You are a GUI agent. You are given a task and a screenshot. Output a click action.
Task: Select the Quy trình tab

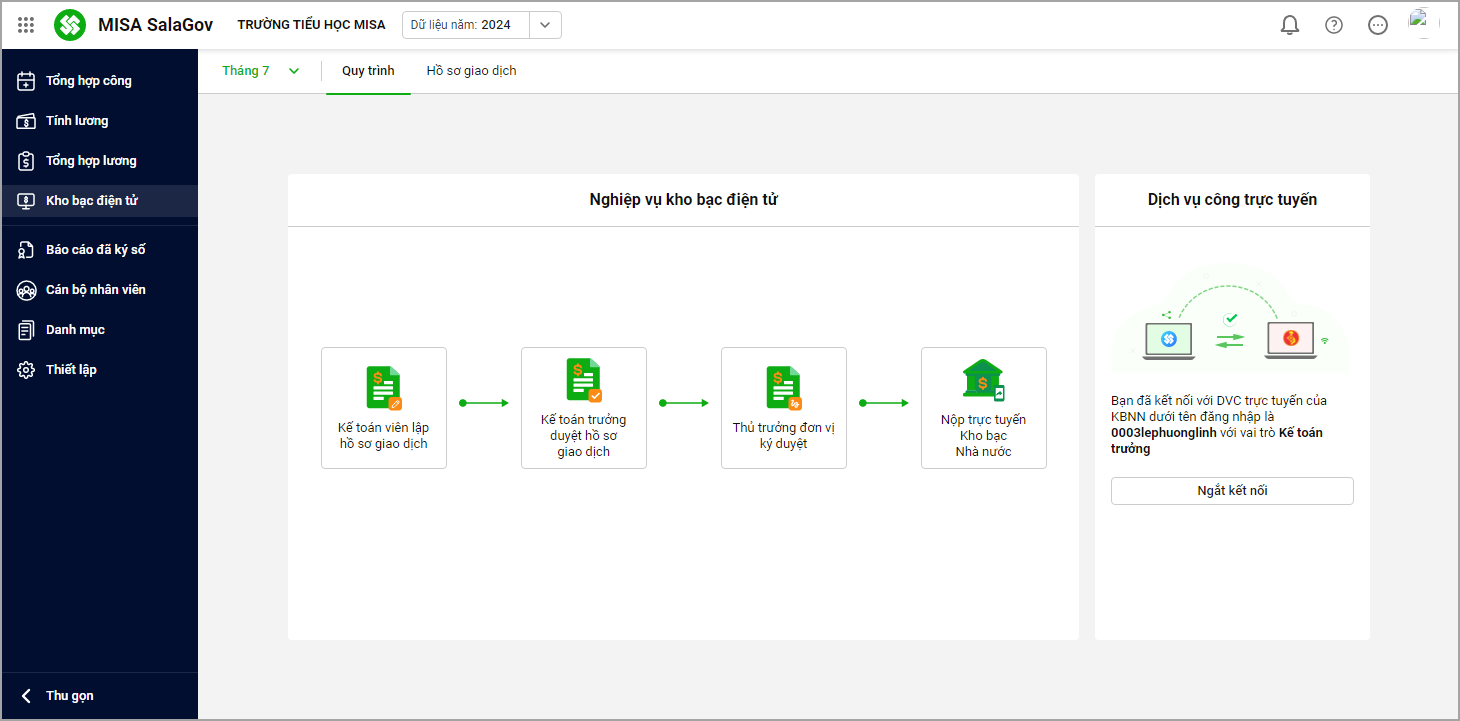[368, 71]
